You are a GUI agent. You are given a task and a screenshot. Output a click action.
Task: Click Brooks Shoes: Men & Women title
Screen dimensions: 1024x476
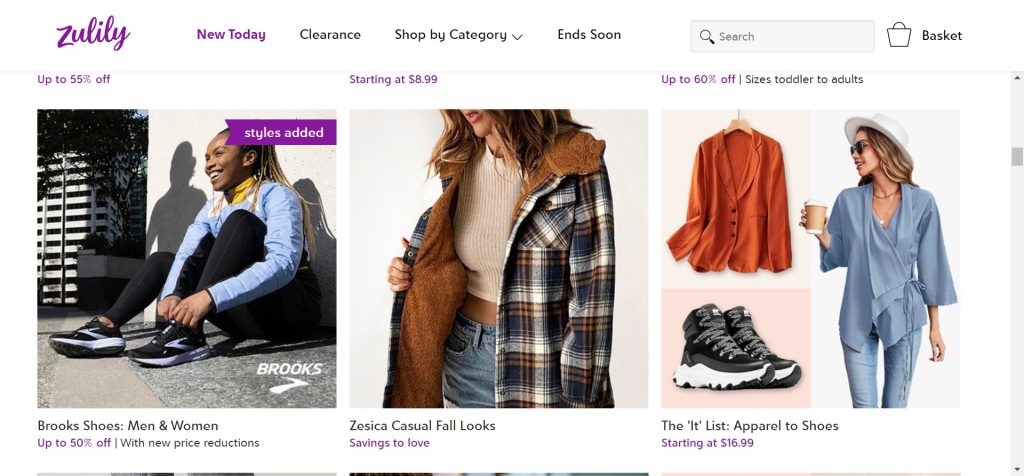(x=128, y=425)
